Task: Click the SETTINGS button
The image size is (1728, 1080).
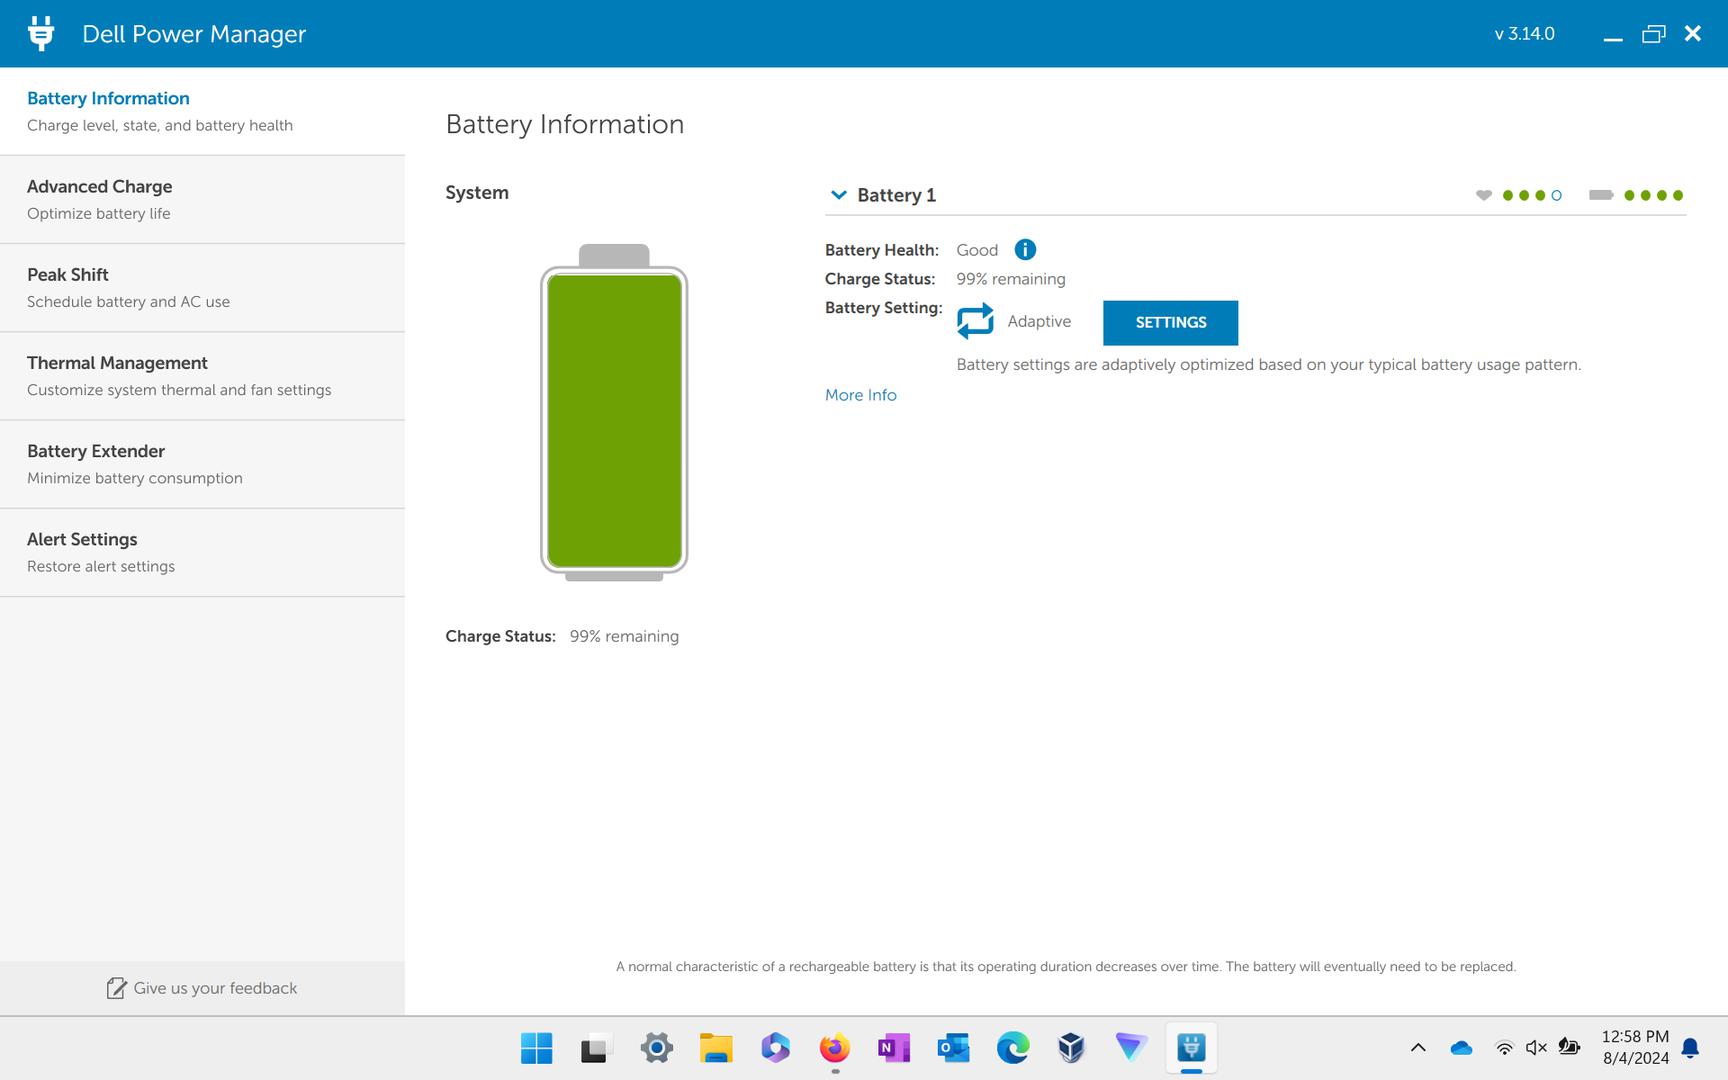Action: 1170,322
